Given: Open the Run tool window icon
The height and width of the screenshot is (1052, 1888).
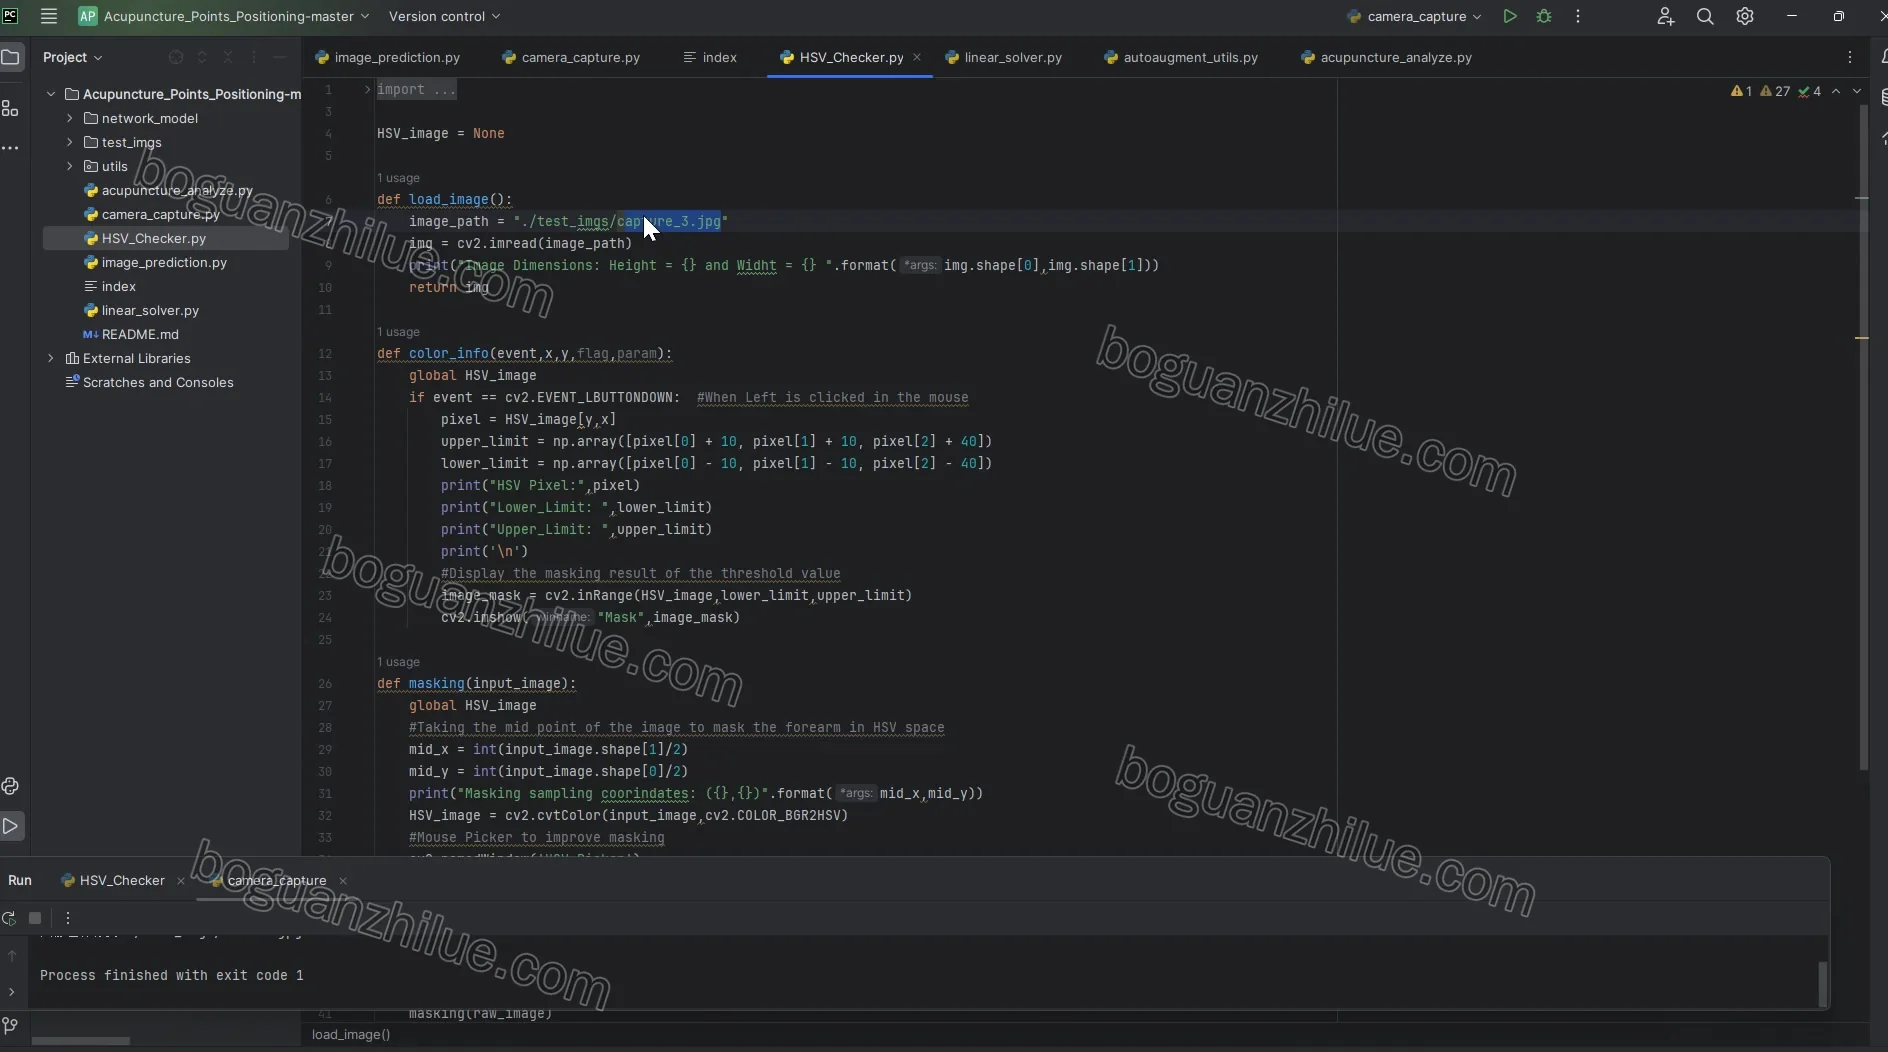Looking at the screenshot, I should click(11, 826).
